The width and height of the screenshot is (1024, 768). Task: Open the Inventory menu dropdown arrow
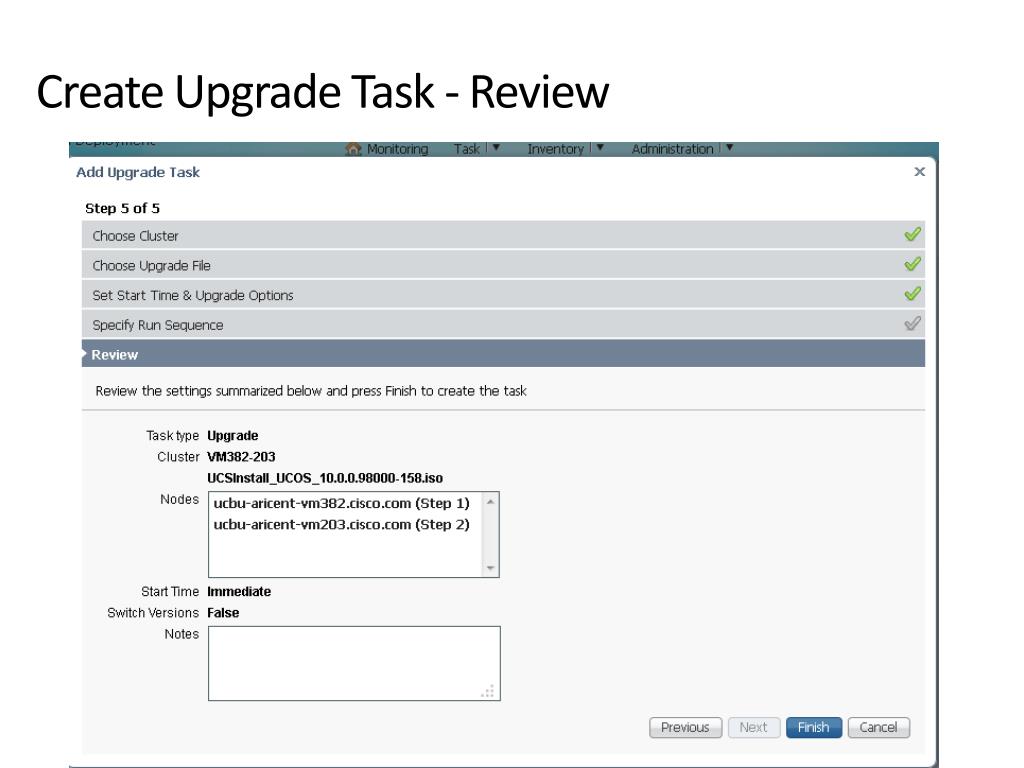coord(600,148)
